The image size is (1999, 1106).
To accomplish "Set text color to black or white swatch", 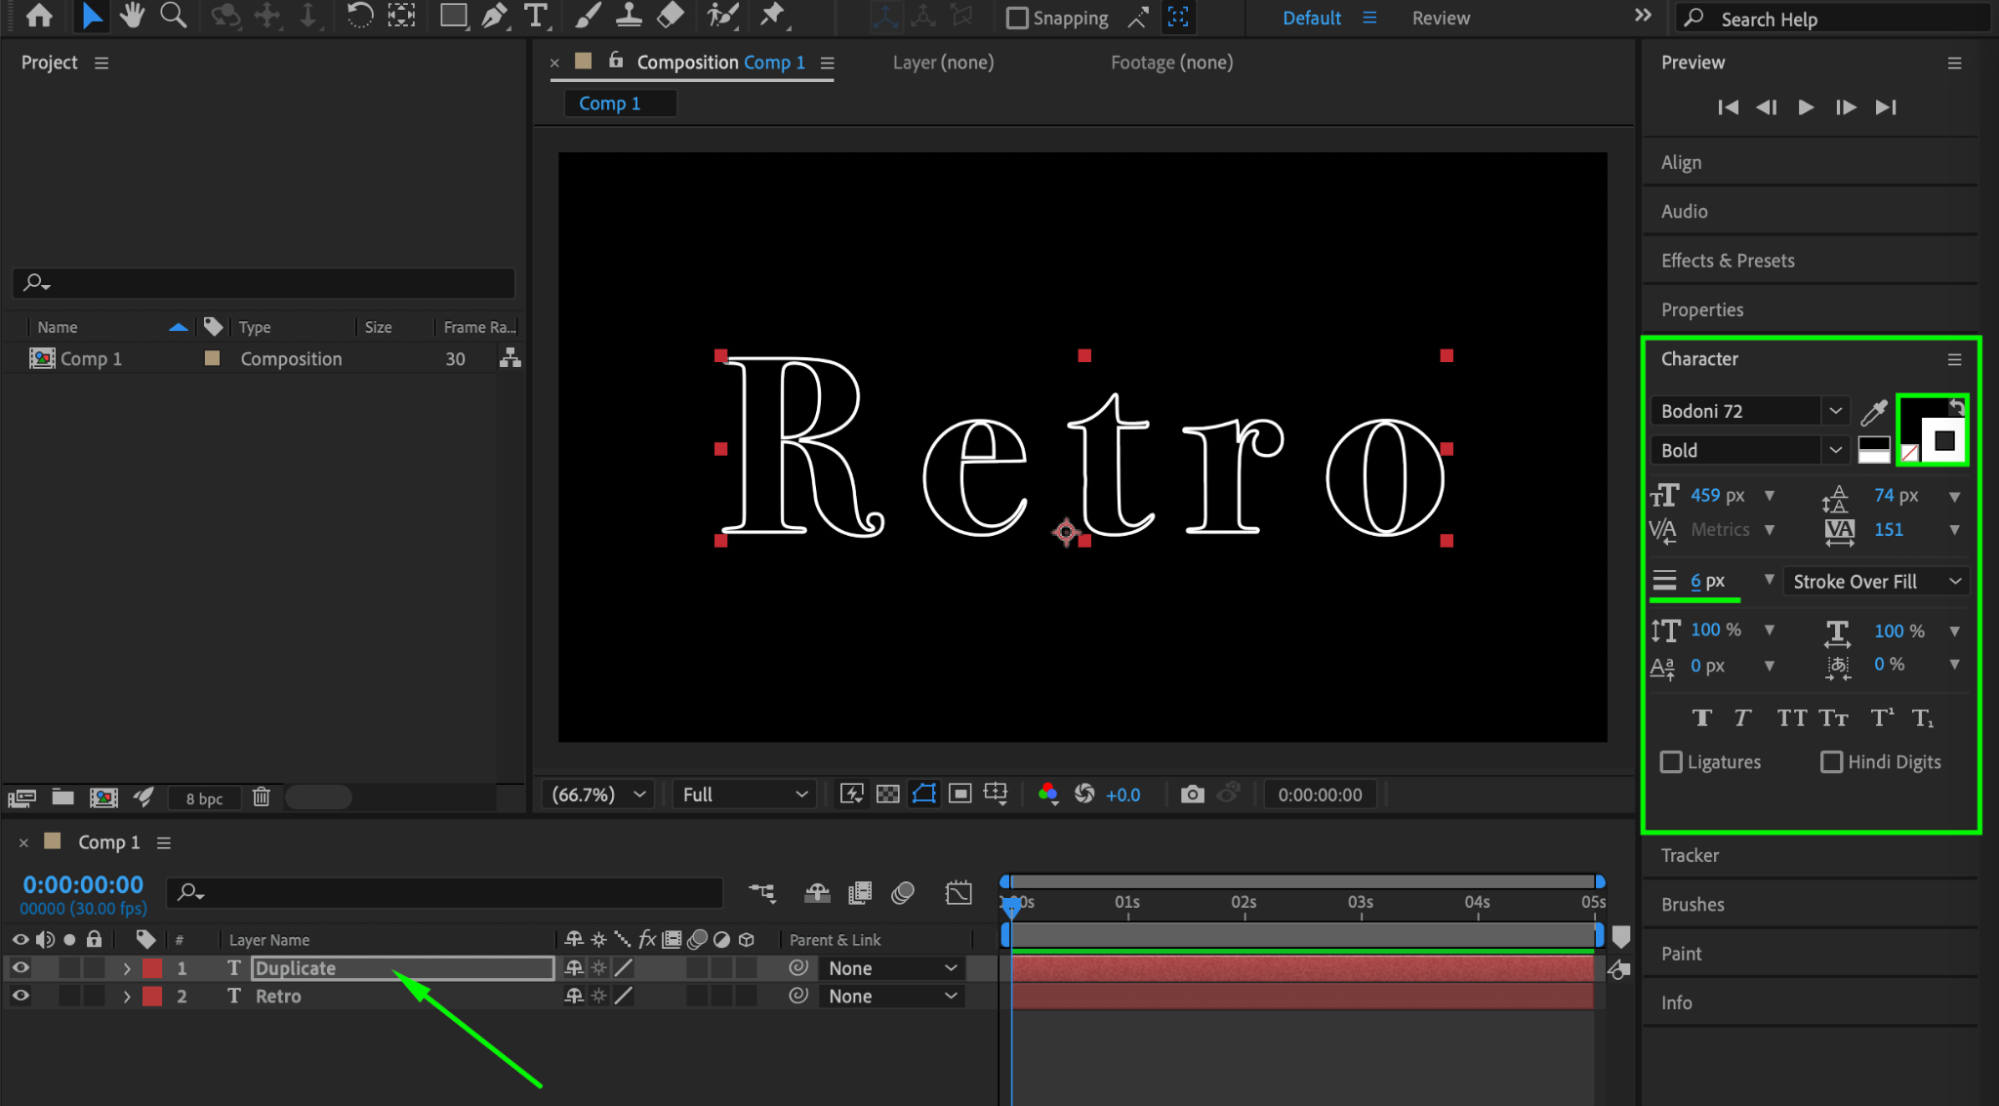I will (x=1873, y=449).
